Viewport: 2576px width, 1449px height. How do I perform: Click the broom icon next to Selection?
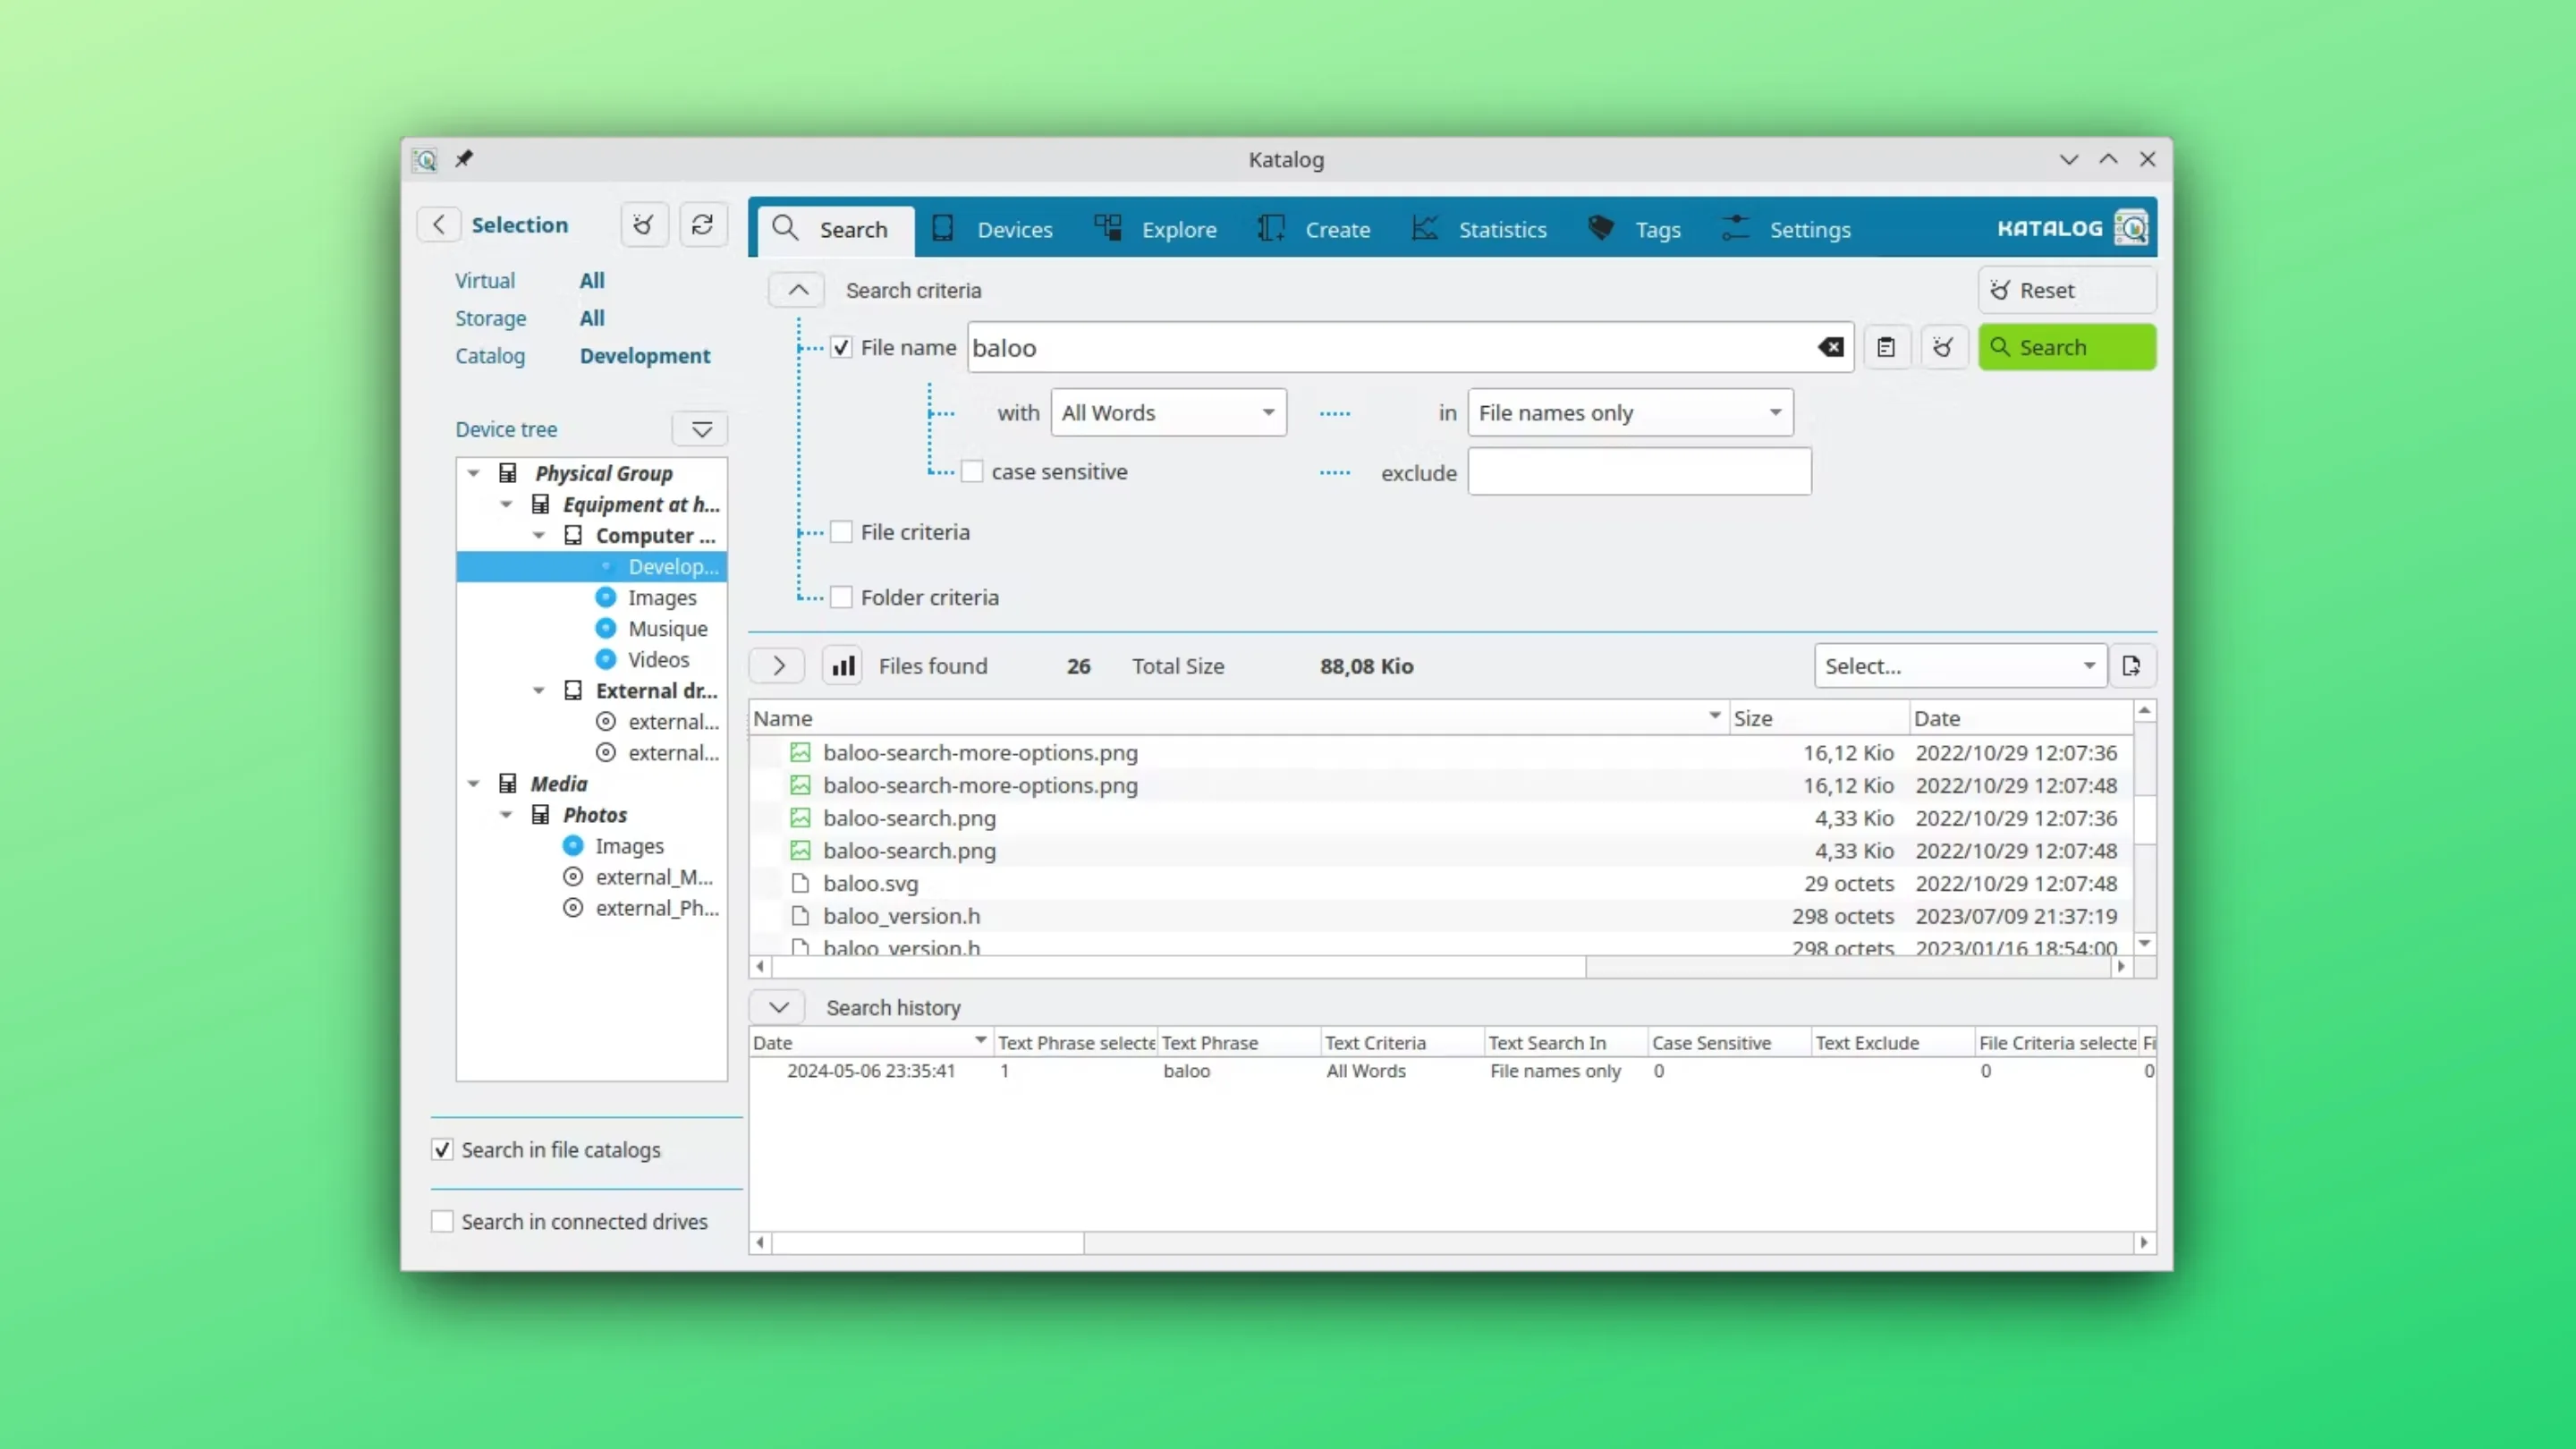643,224
